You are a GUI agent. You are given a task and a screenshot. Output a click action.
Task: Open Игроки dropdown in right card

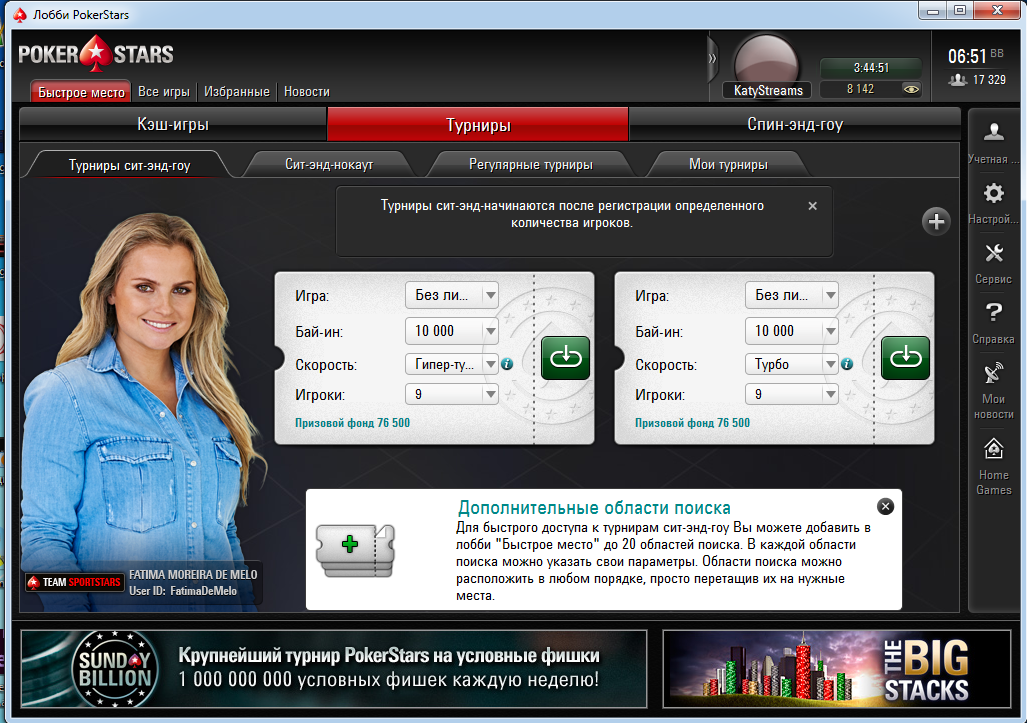tap(792, 394)
